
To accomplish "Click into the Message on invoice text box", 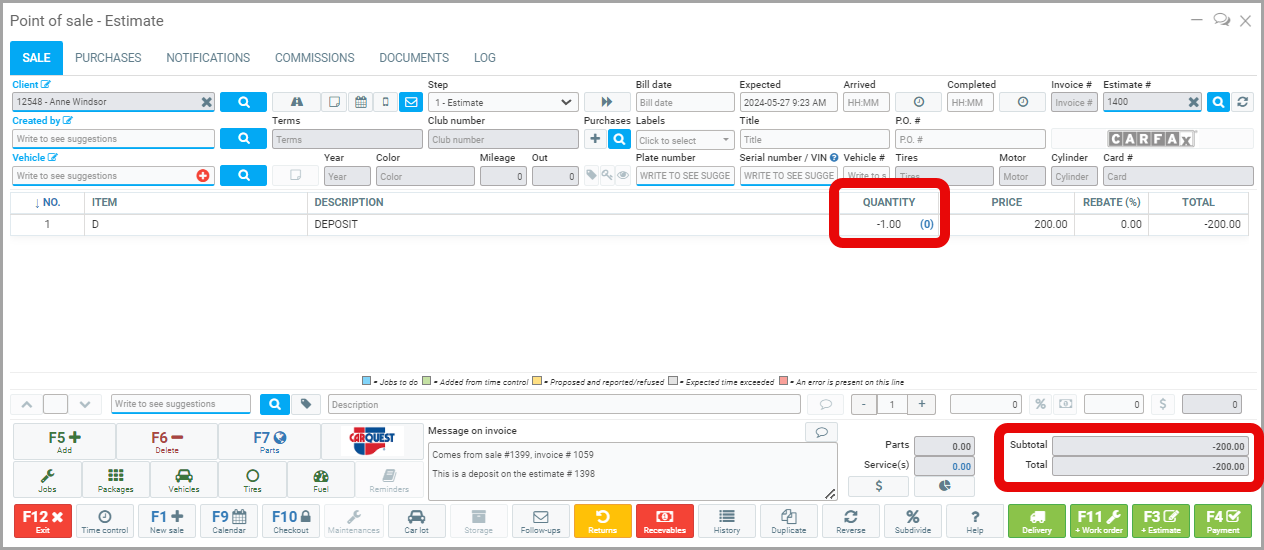I will pyautogui.click(x=632, y=470).
